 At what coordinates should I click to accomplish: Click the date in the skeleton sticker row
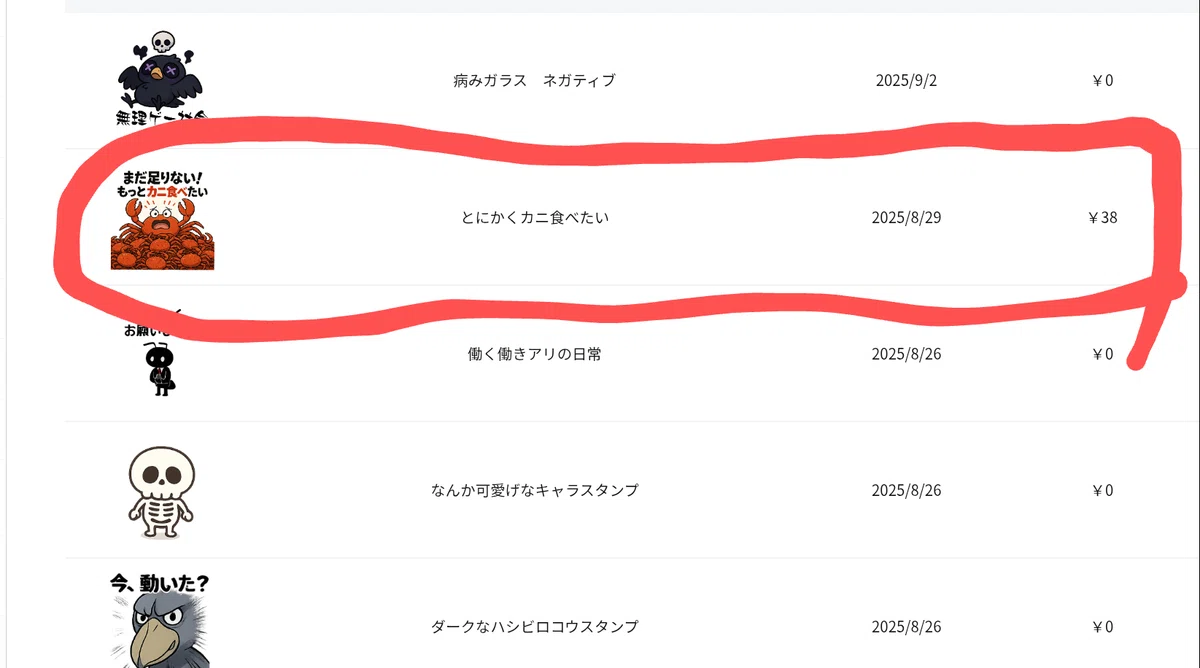906,490
